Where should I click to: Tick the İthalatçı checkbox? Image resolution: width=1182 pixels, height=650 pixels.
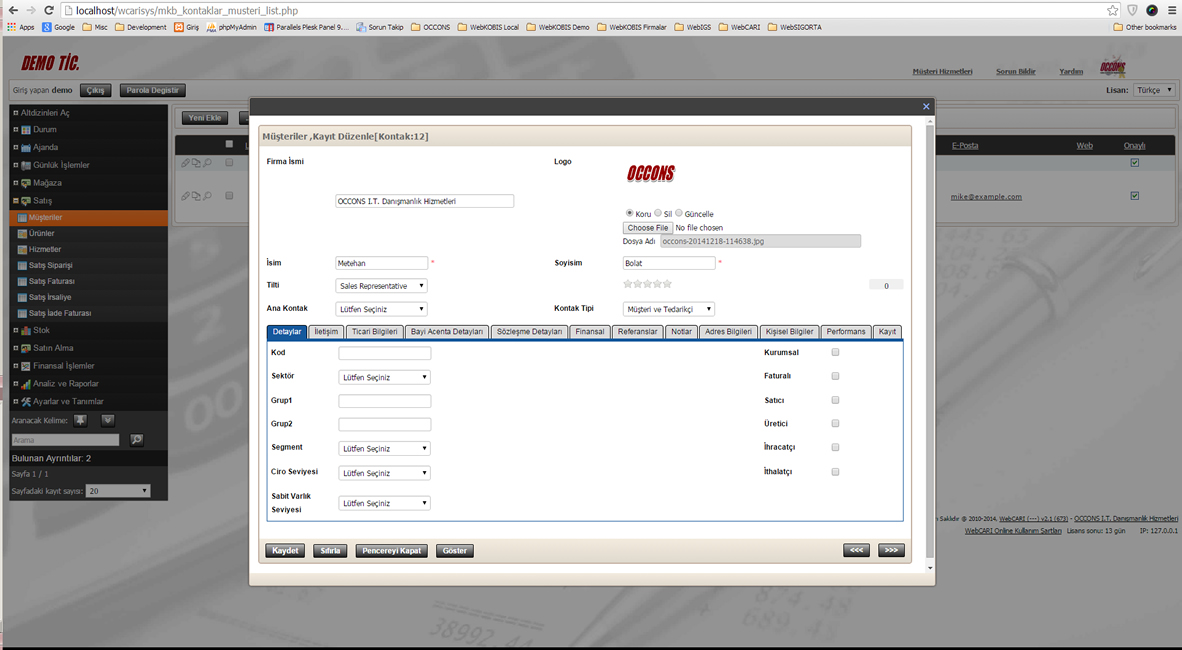click(x=835, y=471)
